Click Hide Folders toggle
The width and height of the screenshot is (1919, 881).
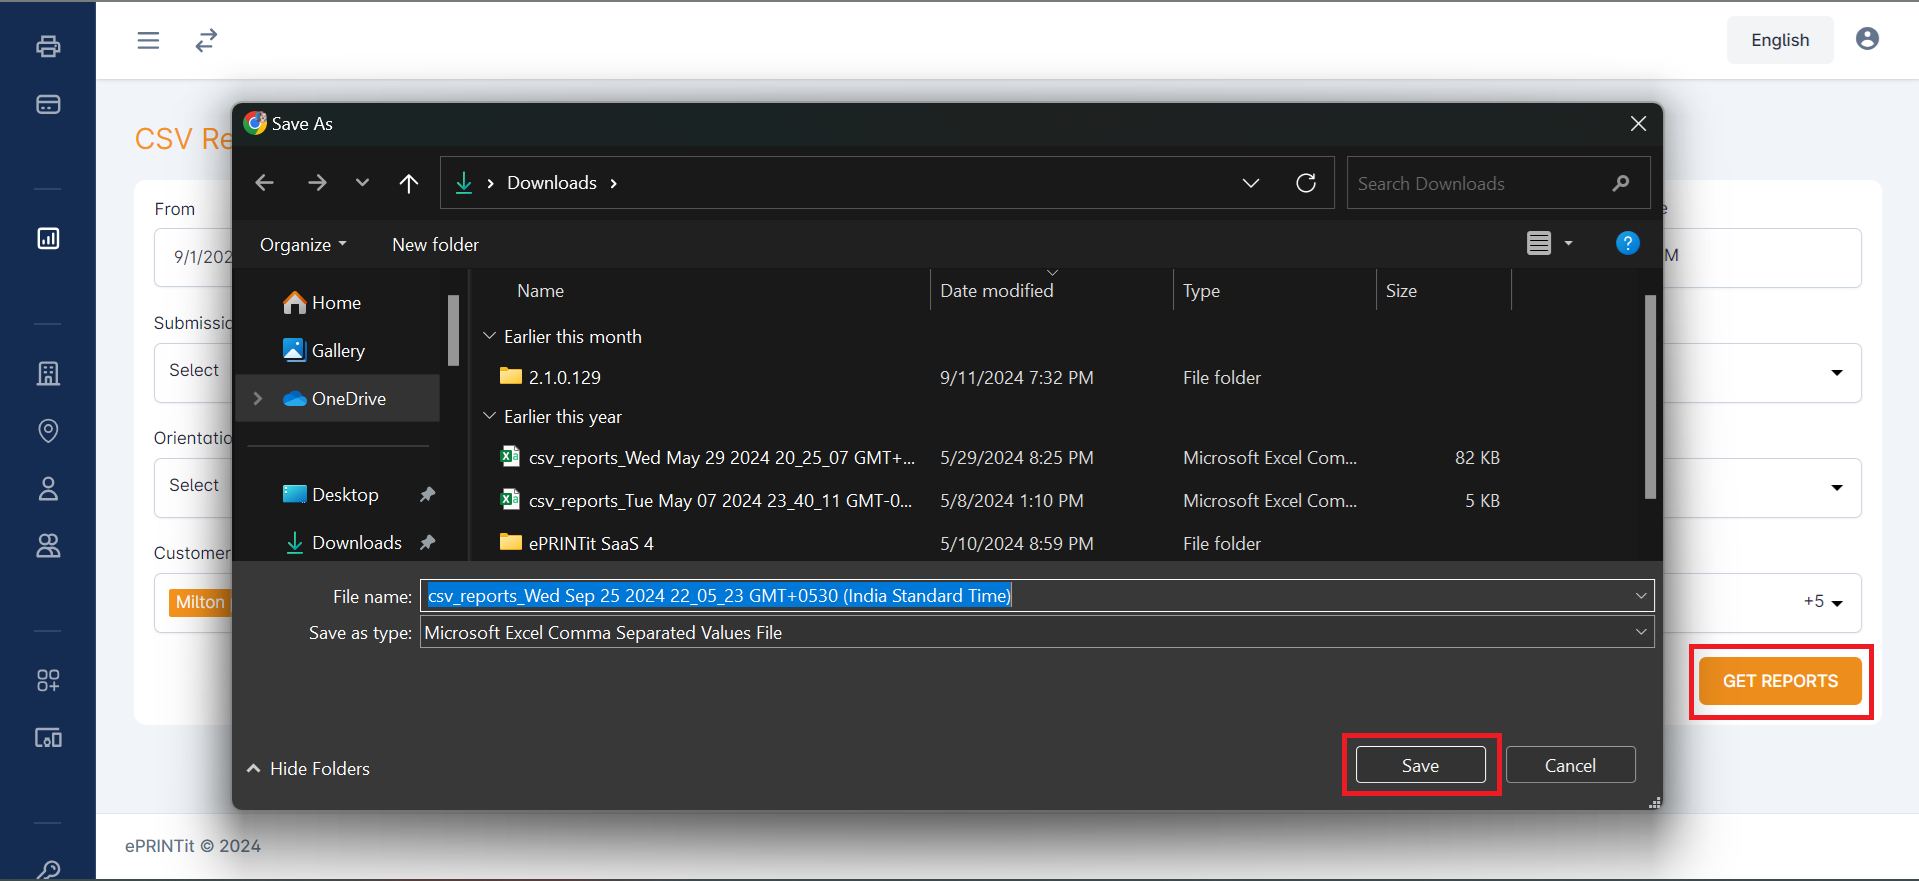[308, 768]
